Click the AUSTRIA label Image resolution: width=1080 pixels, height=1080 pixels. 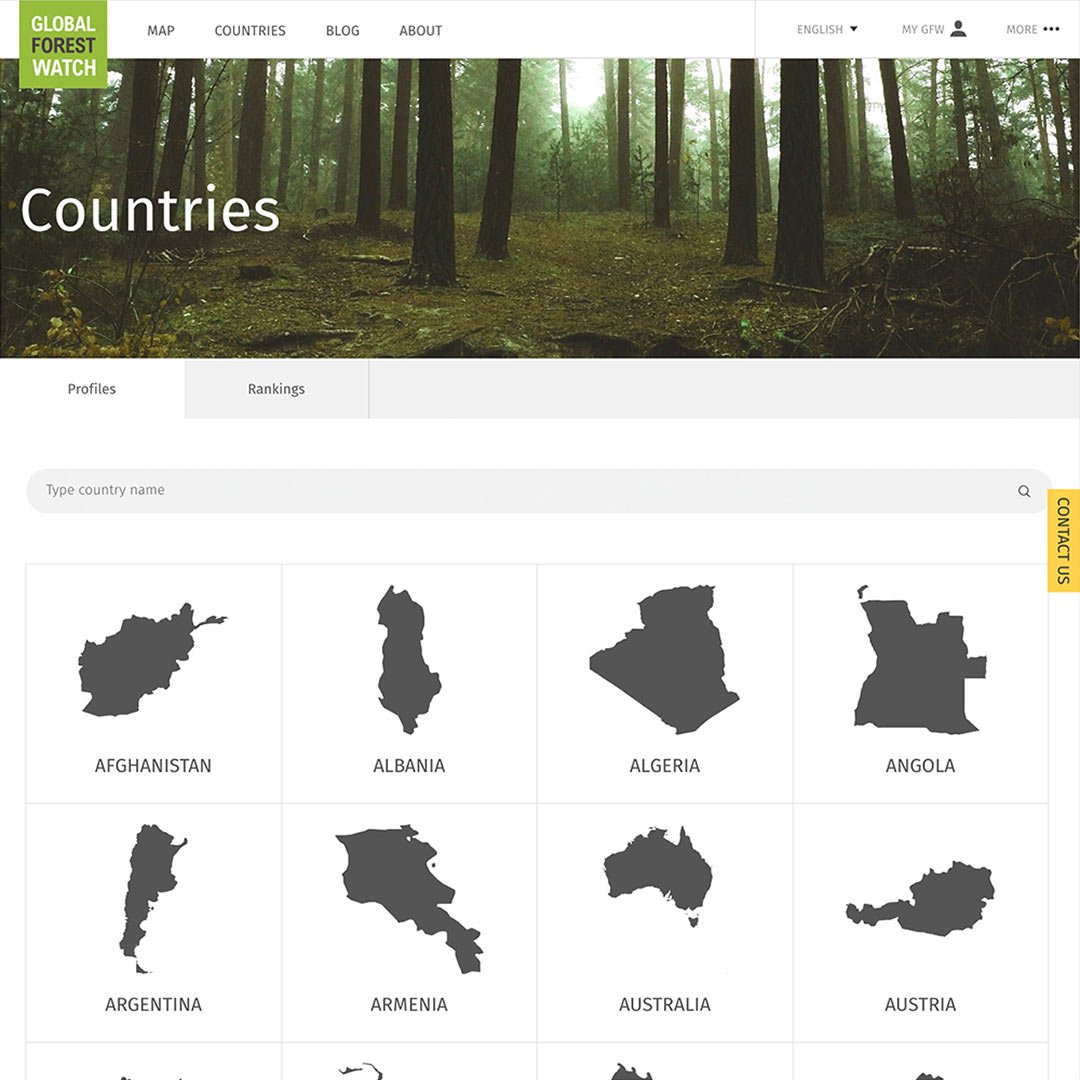tap(920, 1005)
